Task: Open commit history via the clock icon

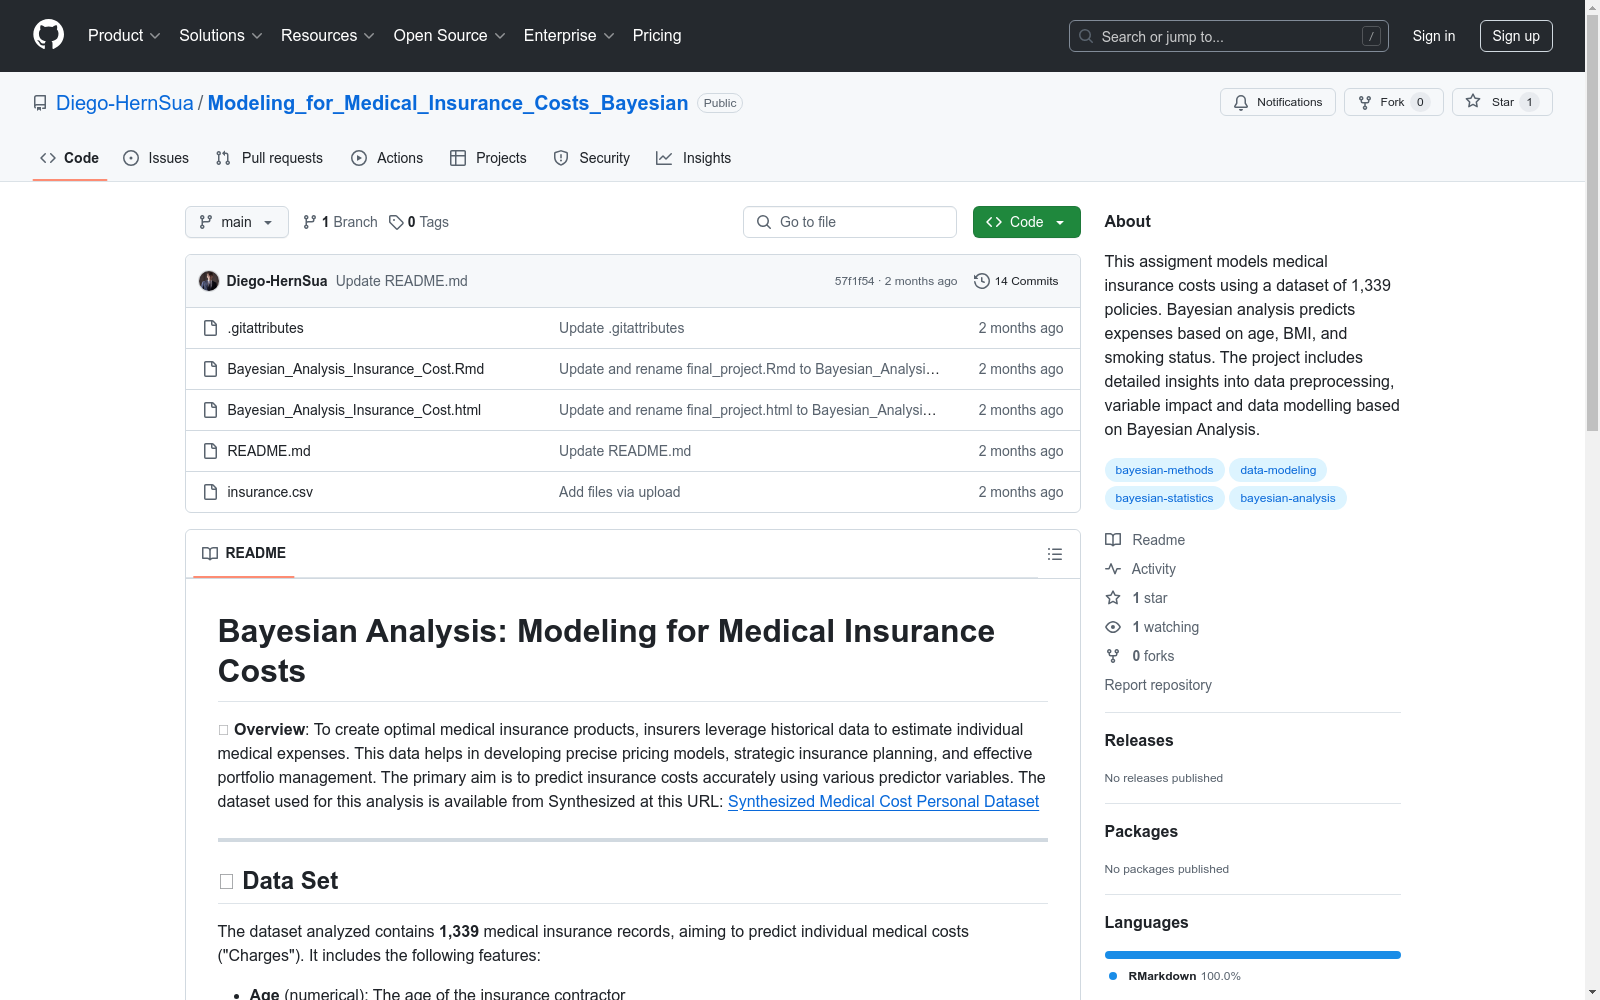Action: (980, 281)
